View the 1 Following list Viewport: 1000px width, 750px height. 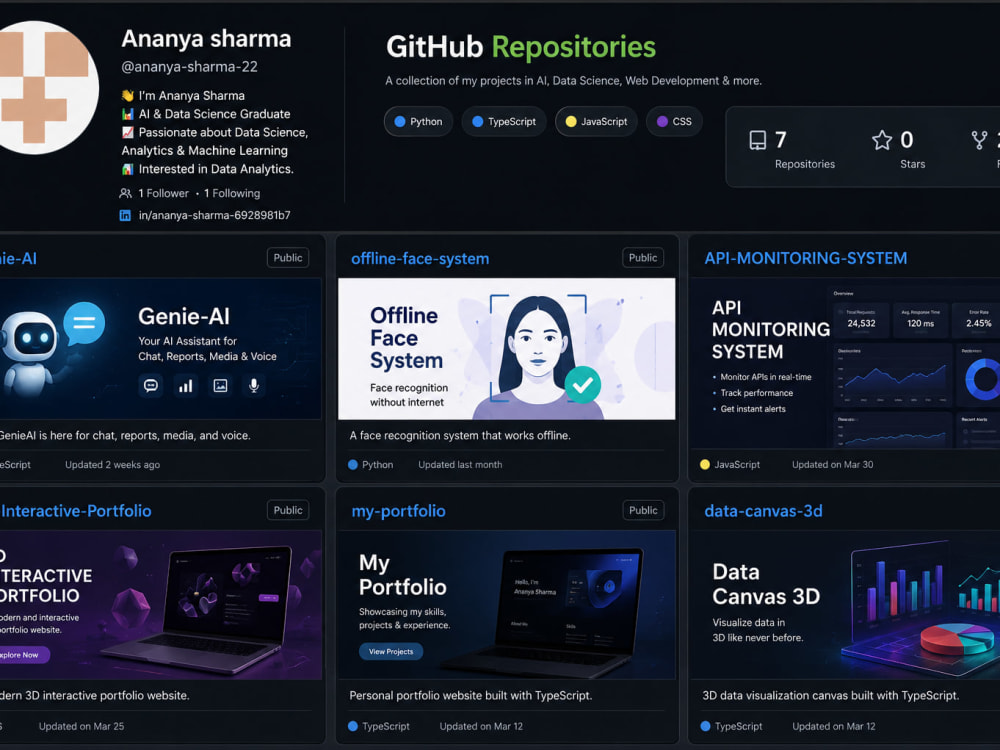[x=232, y=193]
